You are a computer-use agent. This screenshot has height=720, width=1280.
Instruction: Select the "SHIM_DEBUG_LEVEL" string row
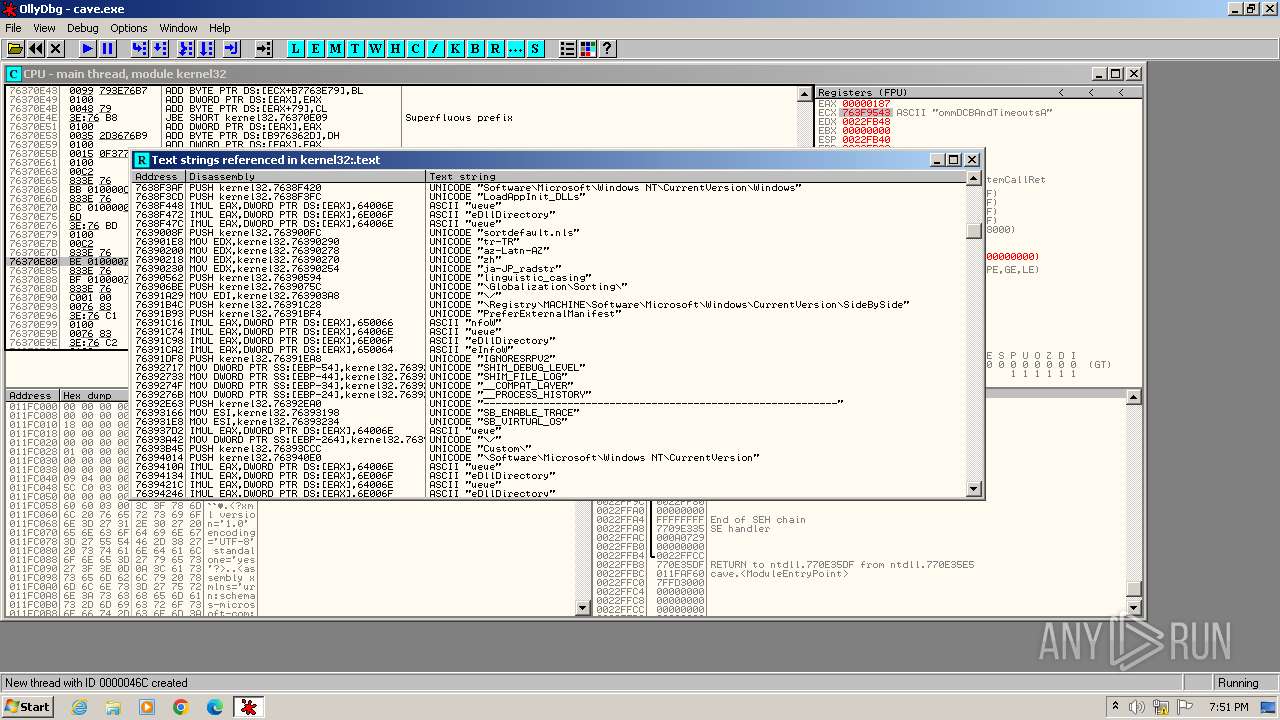tap(550, 368)
